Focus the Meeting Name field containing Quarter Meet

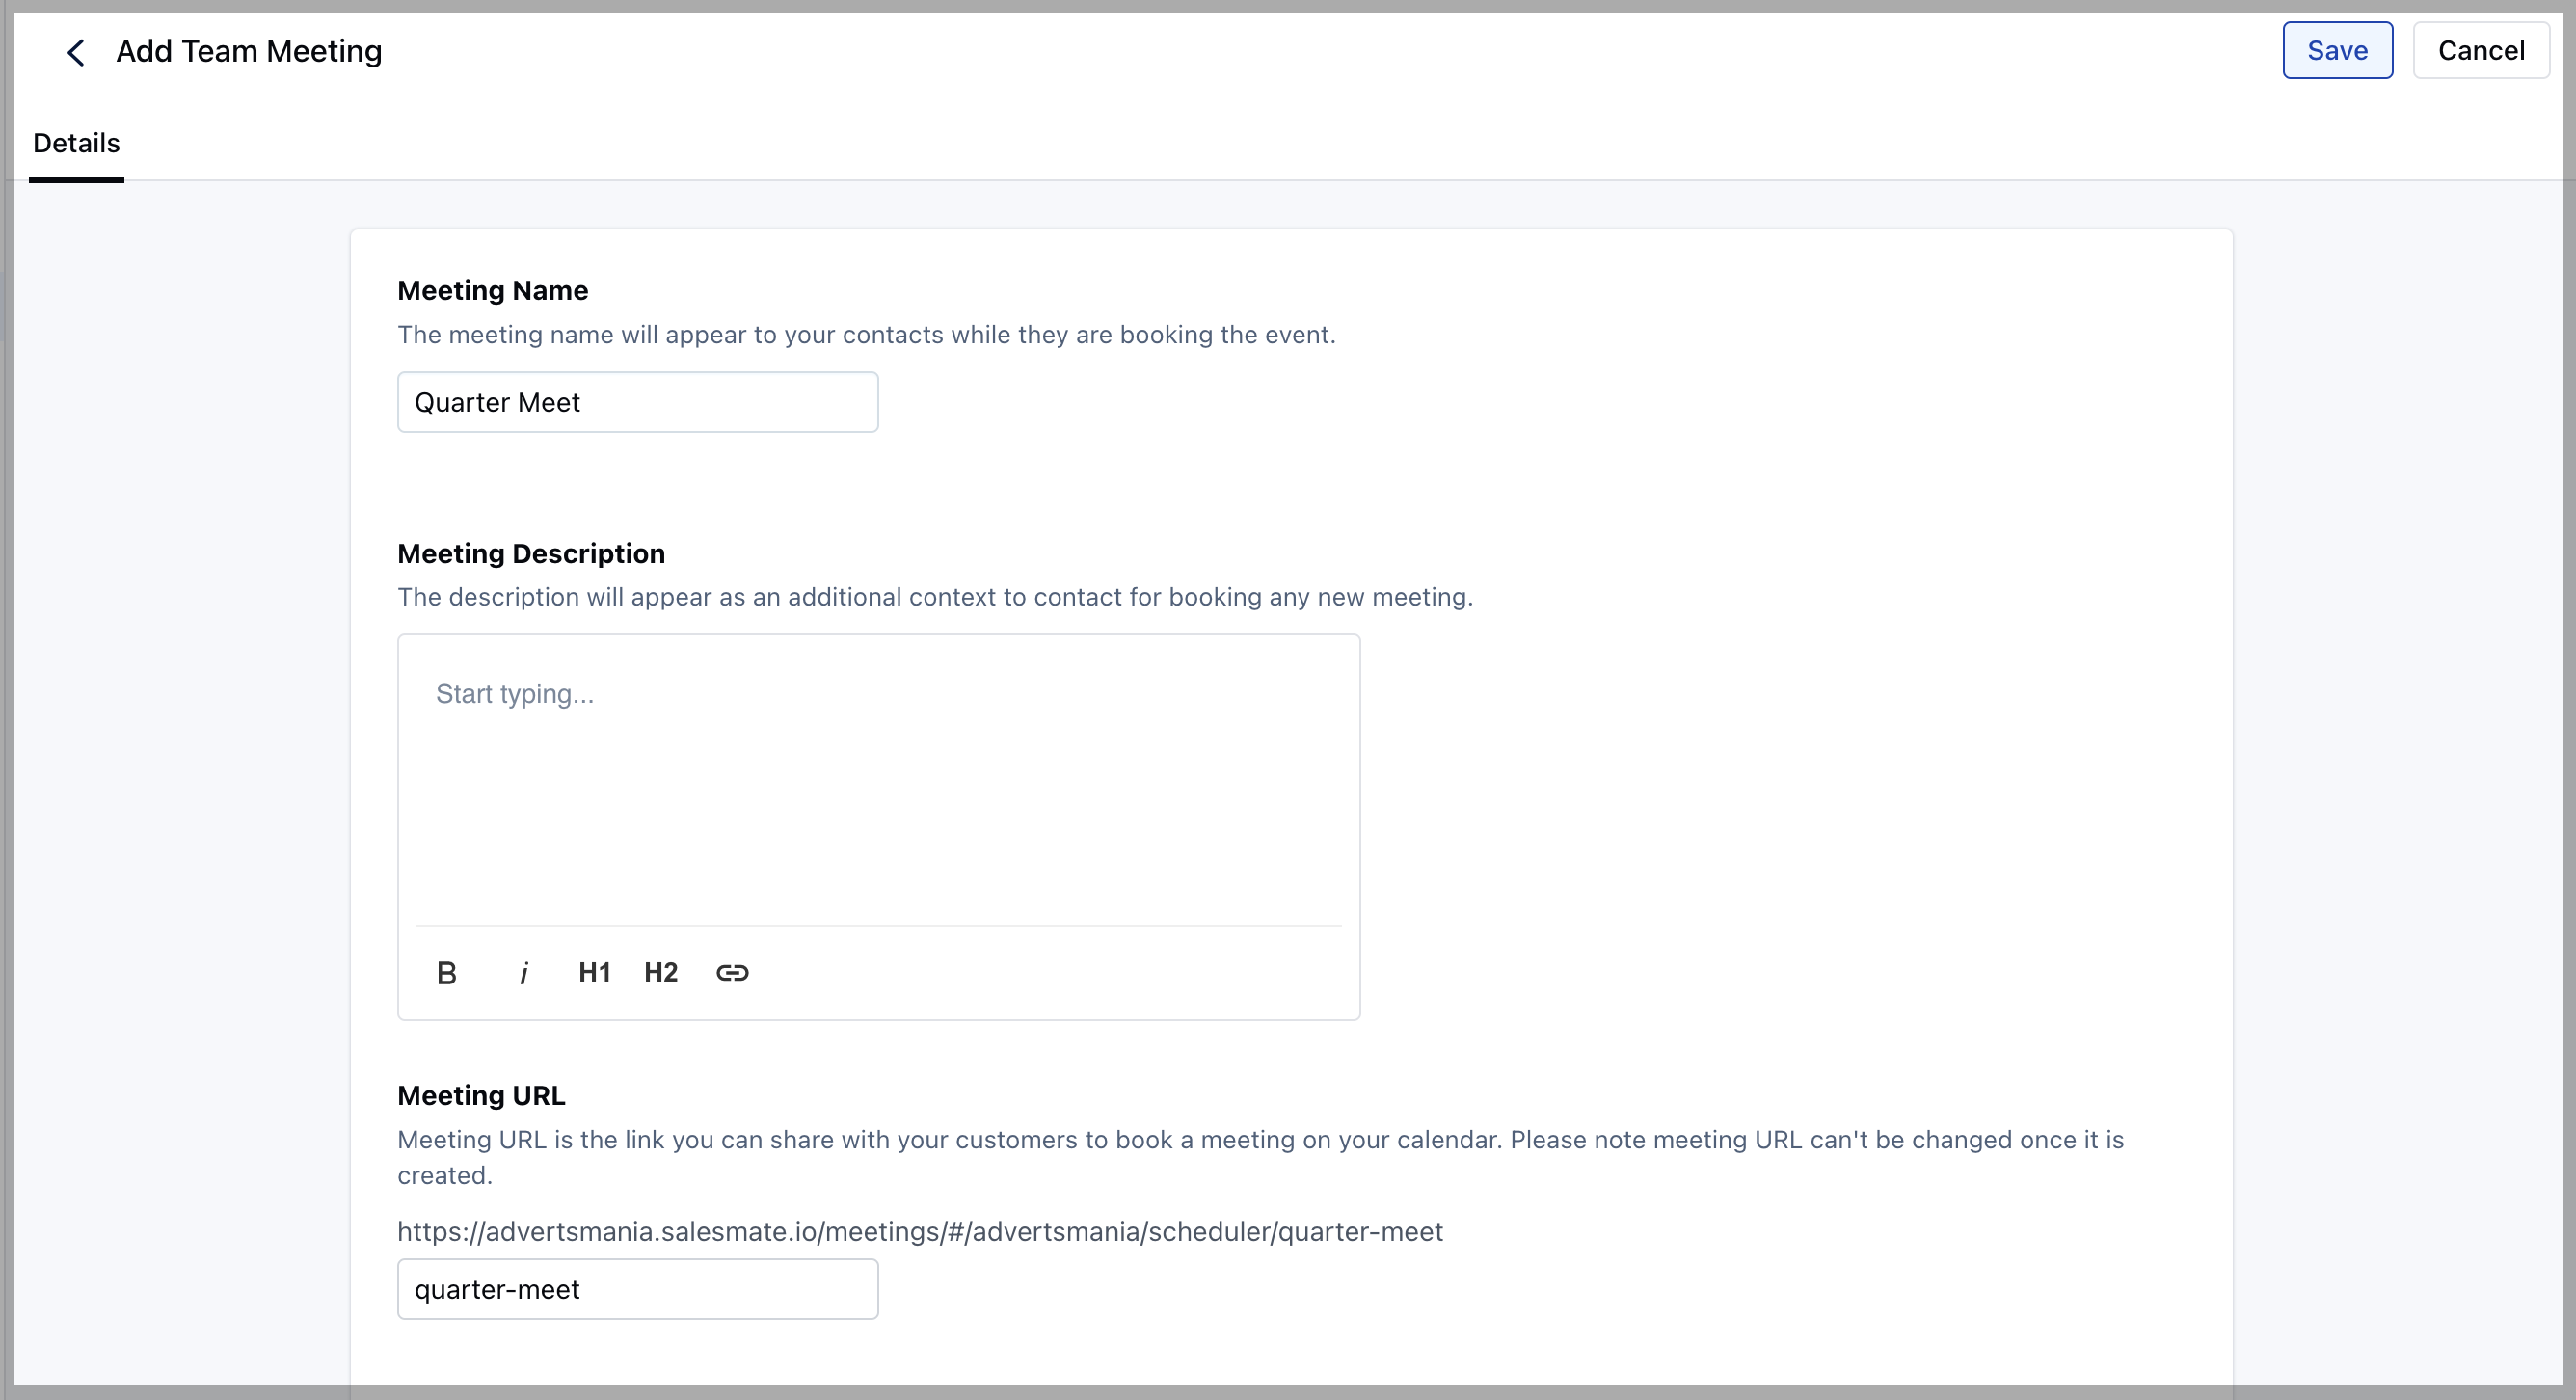pyautogui.click(x=637, y=402)
